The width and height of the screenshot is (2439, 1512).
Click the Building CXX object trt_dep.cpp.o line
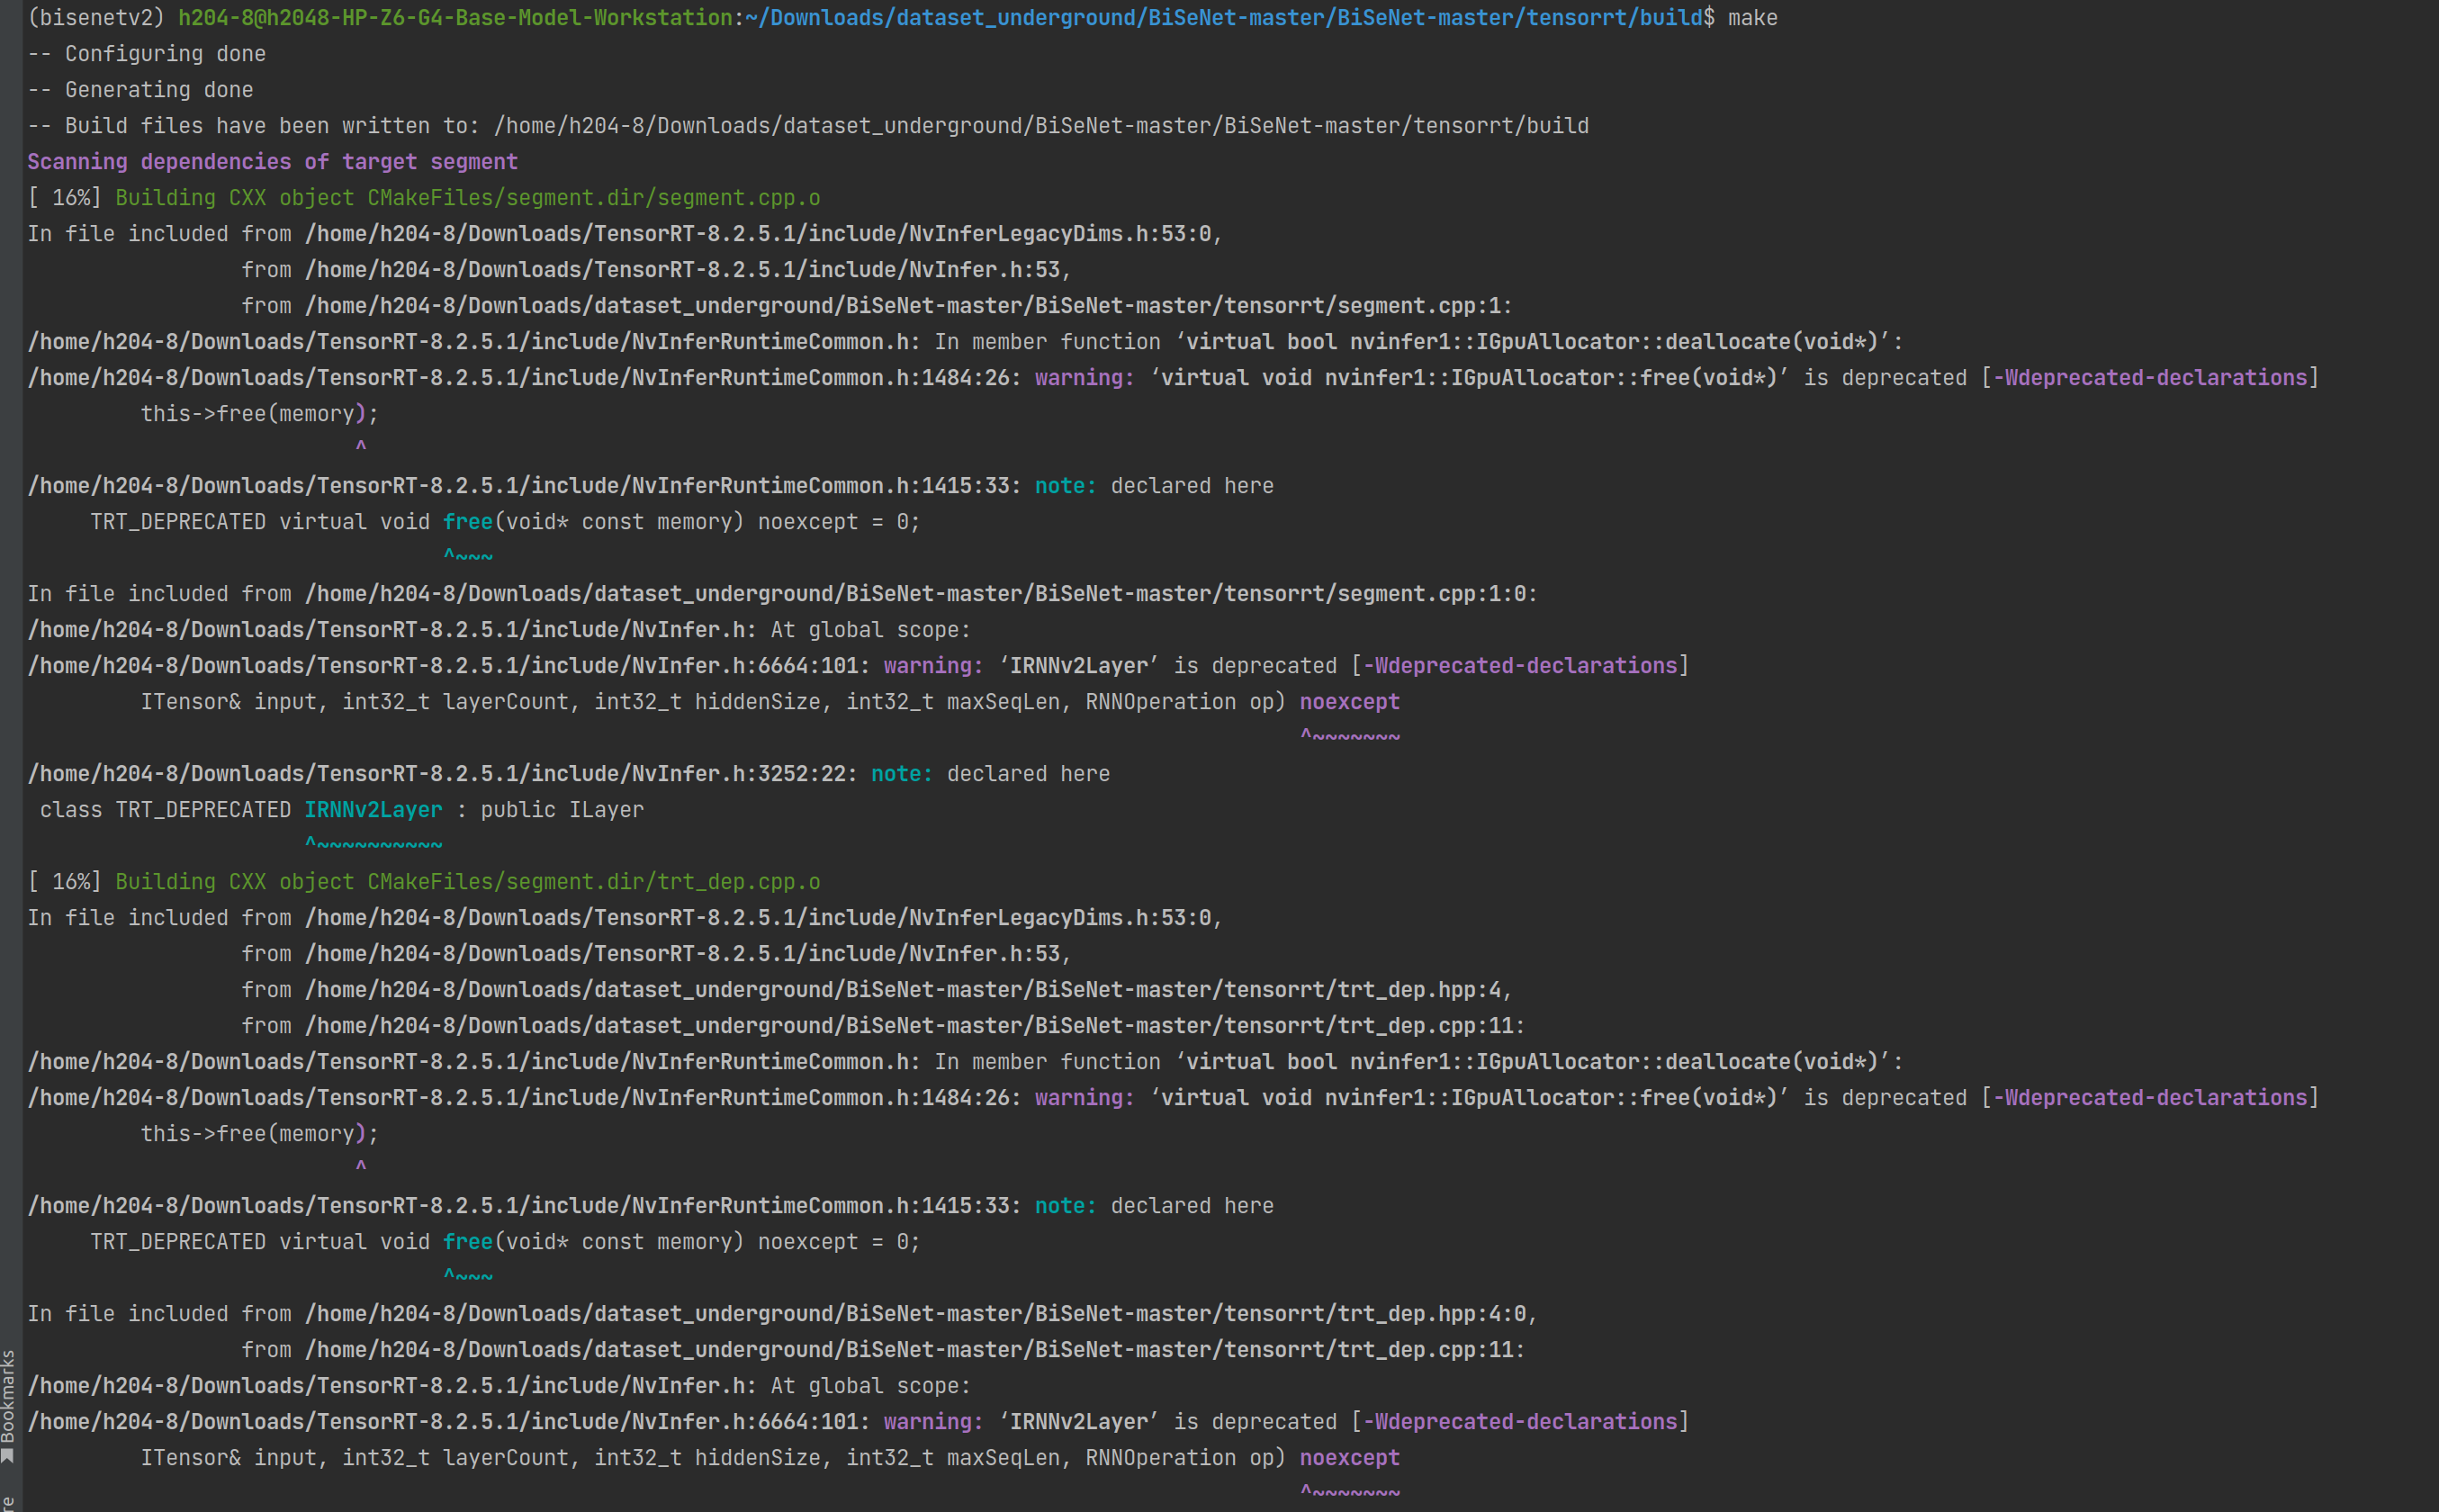pos(422,881)
